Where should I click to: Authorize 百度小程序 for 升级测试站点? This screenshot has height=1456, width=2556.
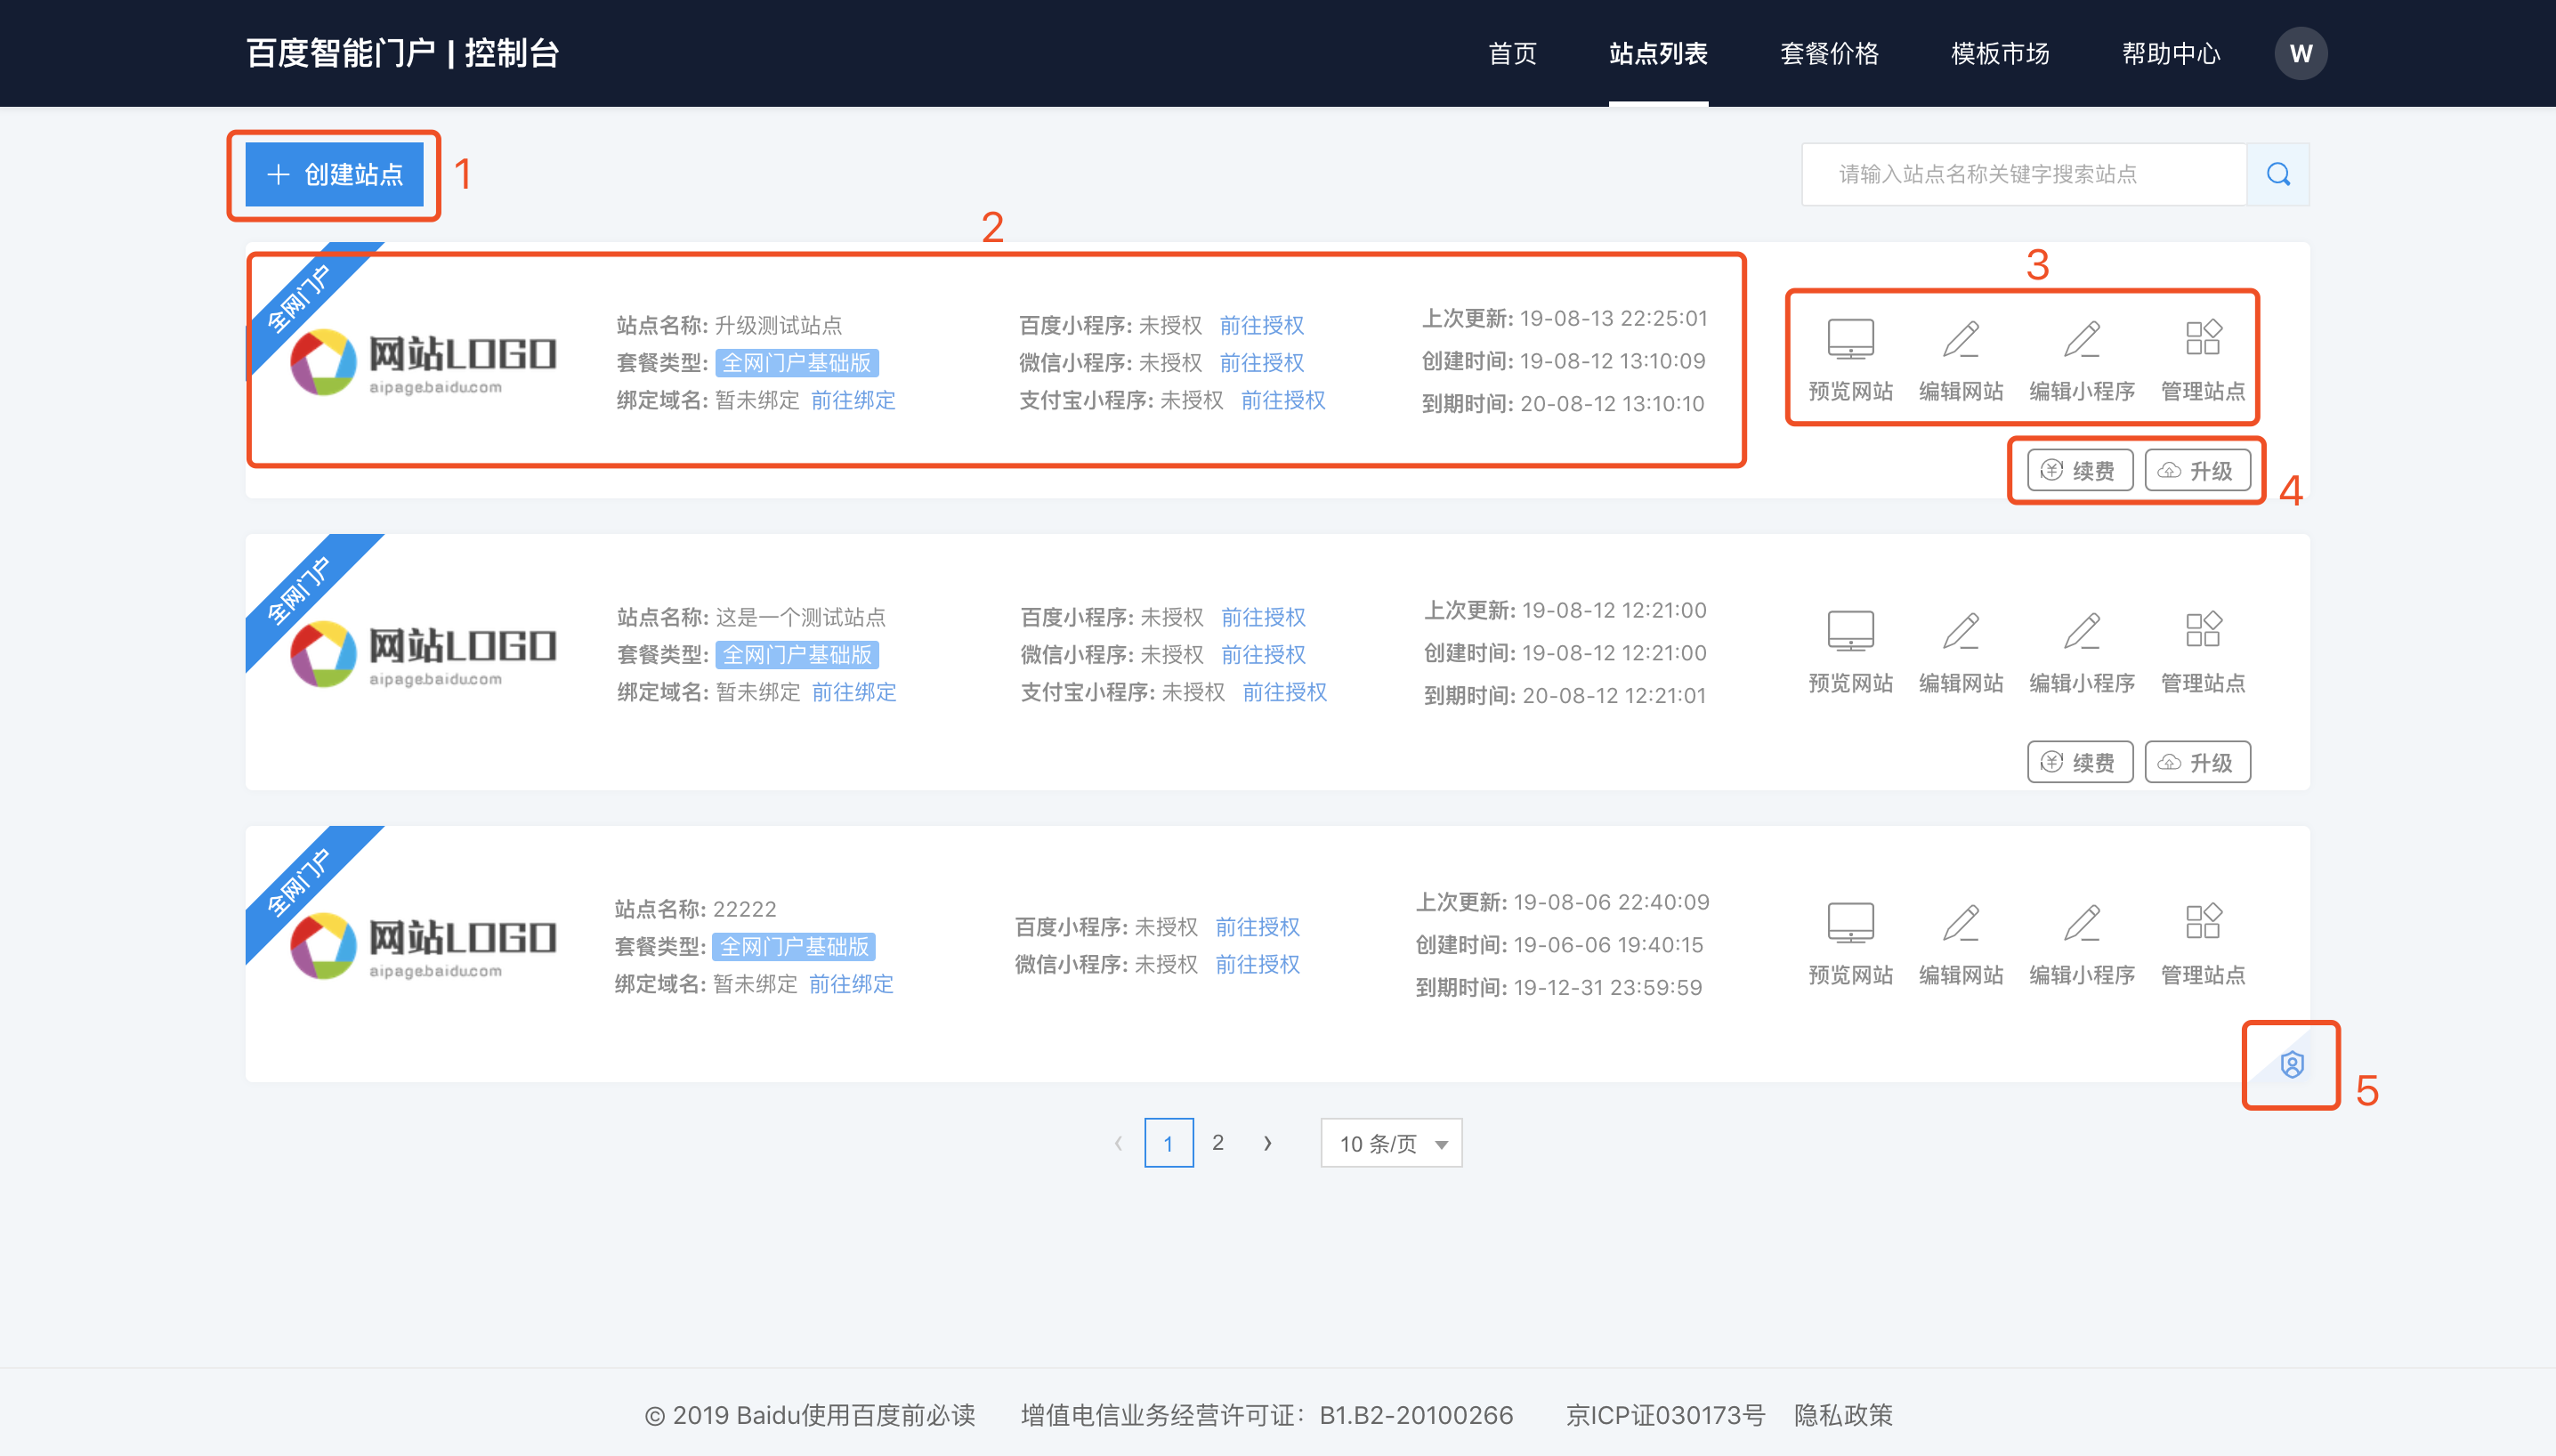point(1261,326)
